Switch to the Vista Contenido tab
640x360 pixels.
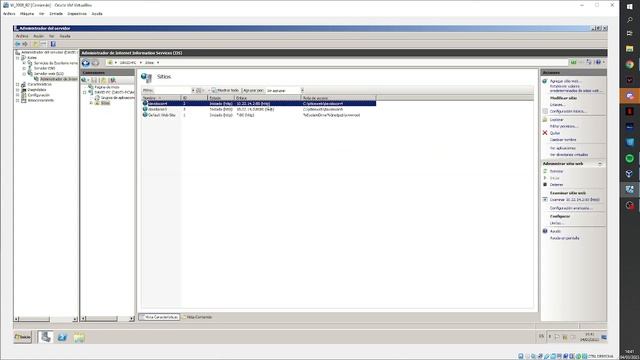tap(197, 317)
